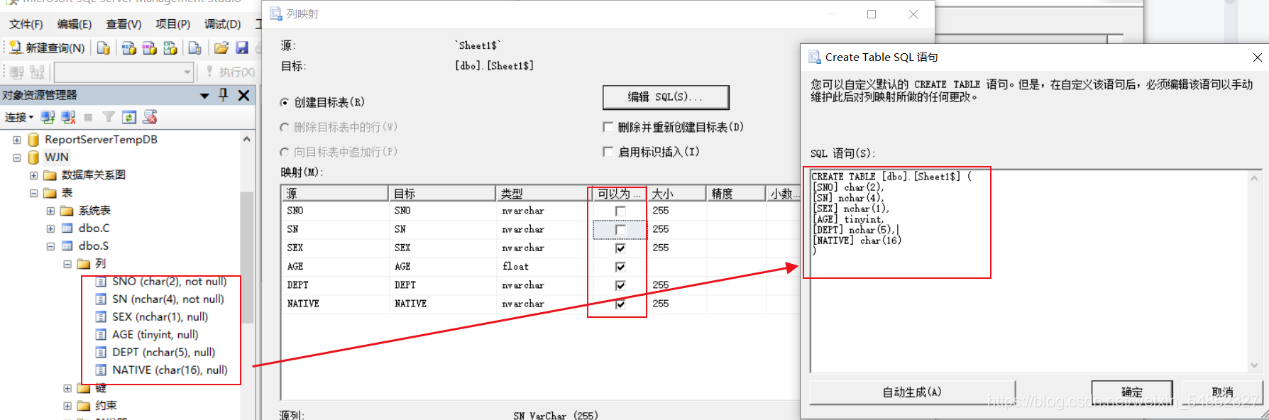Viewport: 1269px width, 420px height.
Task: Expand the ReportServerTempDB database node
Action: 16,140
